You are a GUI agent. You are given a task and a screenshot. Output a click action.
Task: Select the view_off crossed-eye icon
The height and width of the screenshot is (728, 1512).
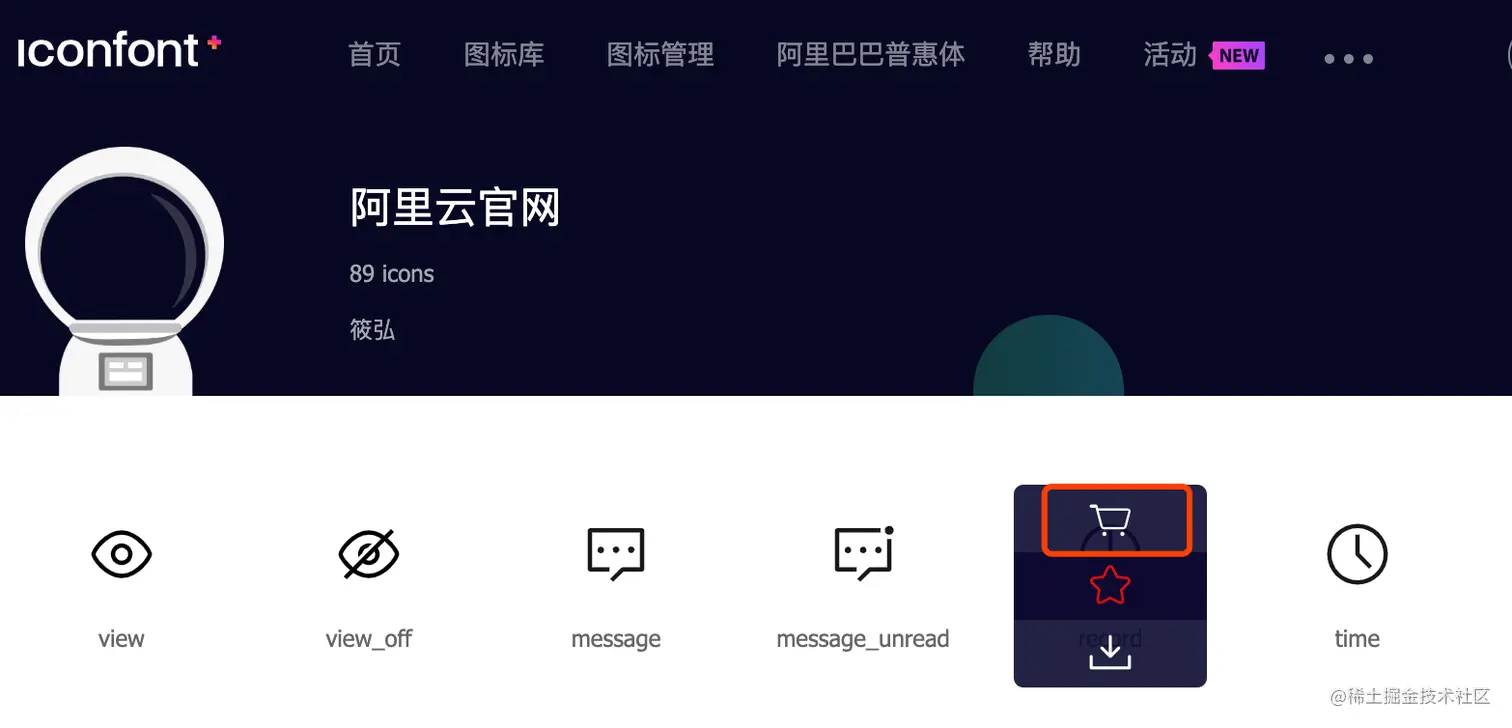pyautogui.click(x=369, y=554)
